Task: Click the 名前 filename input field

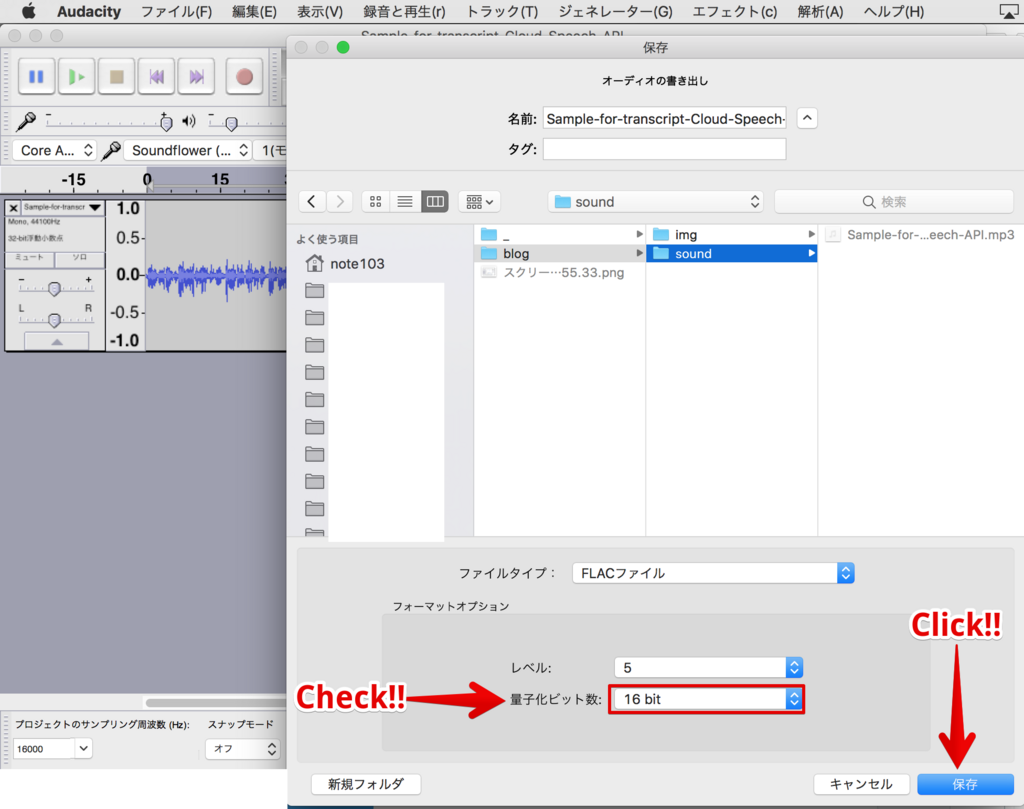Action: [664, 119]
